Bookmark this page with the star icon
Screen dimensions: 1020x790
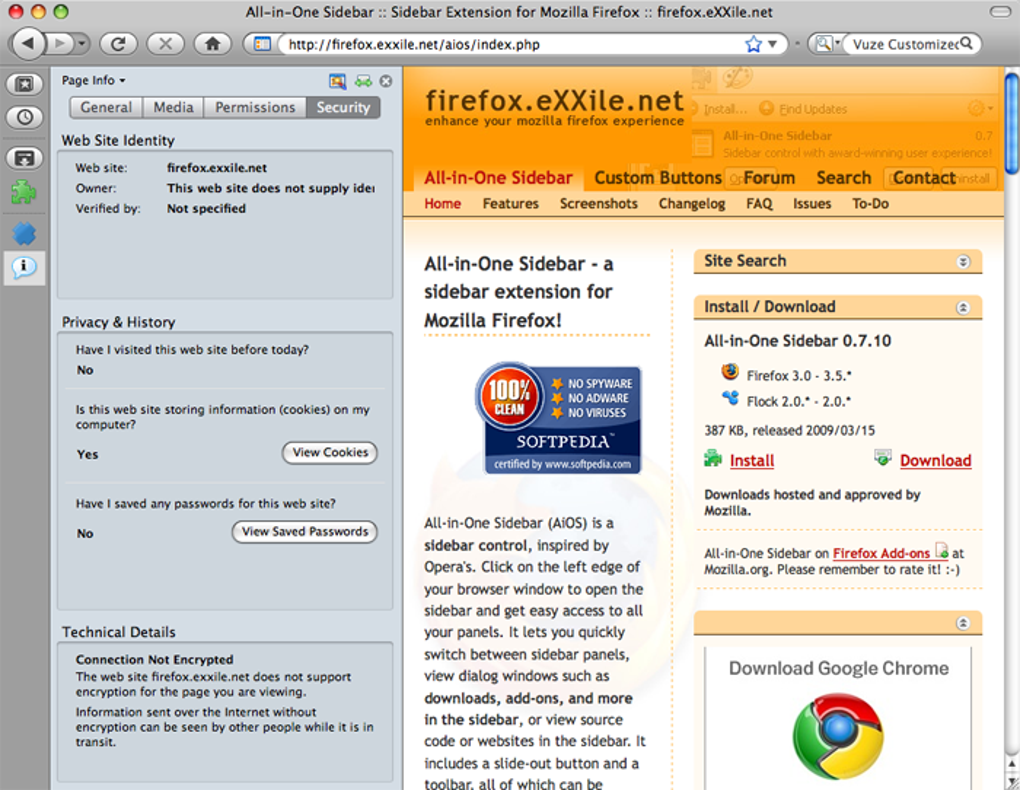tap(753, 44)
